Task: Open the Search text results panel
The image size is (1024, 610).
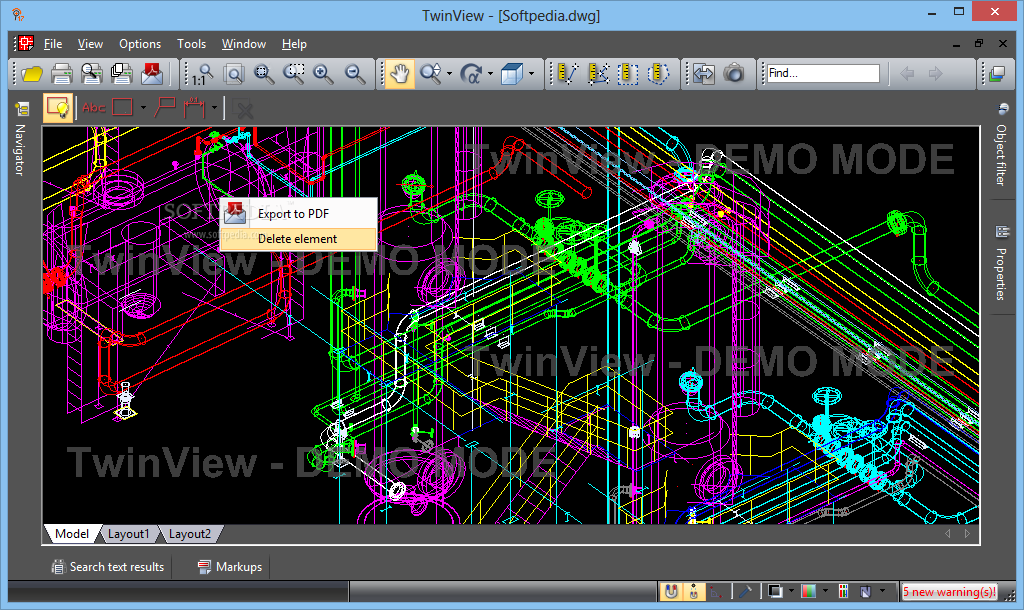Action: tap(108, 567)
